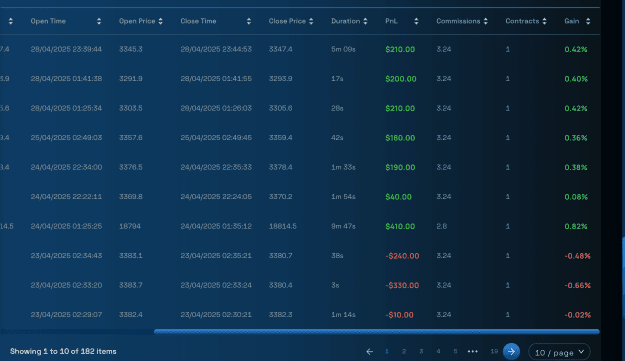Click the 0.08% gain value
Image resolution: width=625 pixels, height=361 pixels.
576,197
